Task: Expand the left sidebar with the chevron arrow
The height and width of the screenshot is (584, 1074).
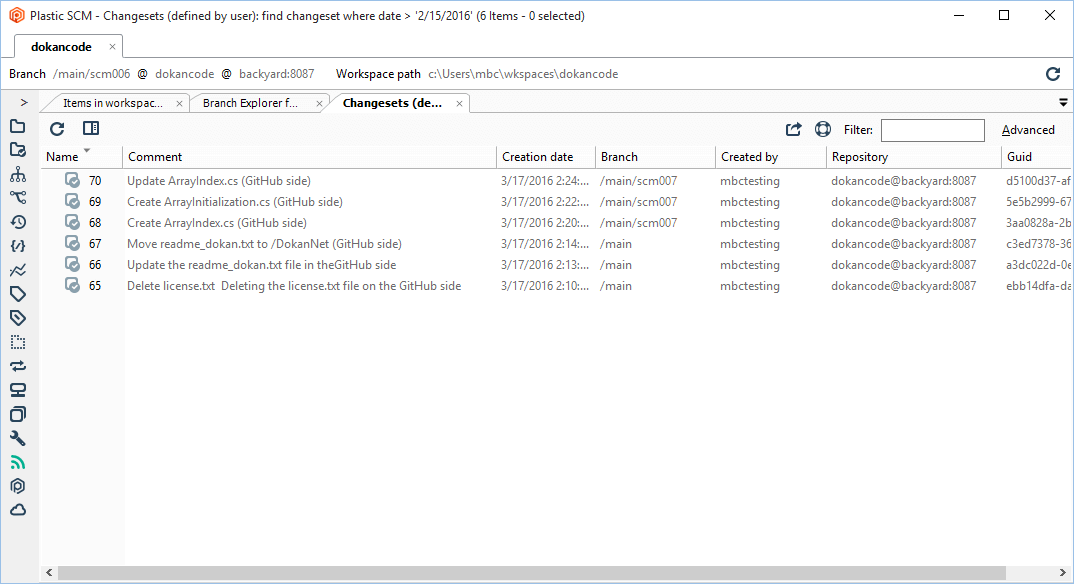Action: pyautogui.click(x=22, y=100)
